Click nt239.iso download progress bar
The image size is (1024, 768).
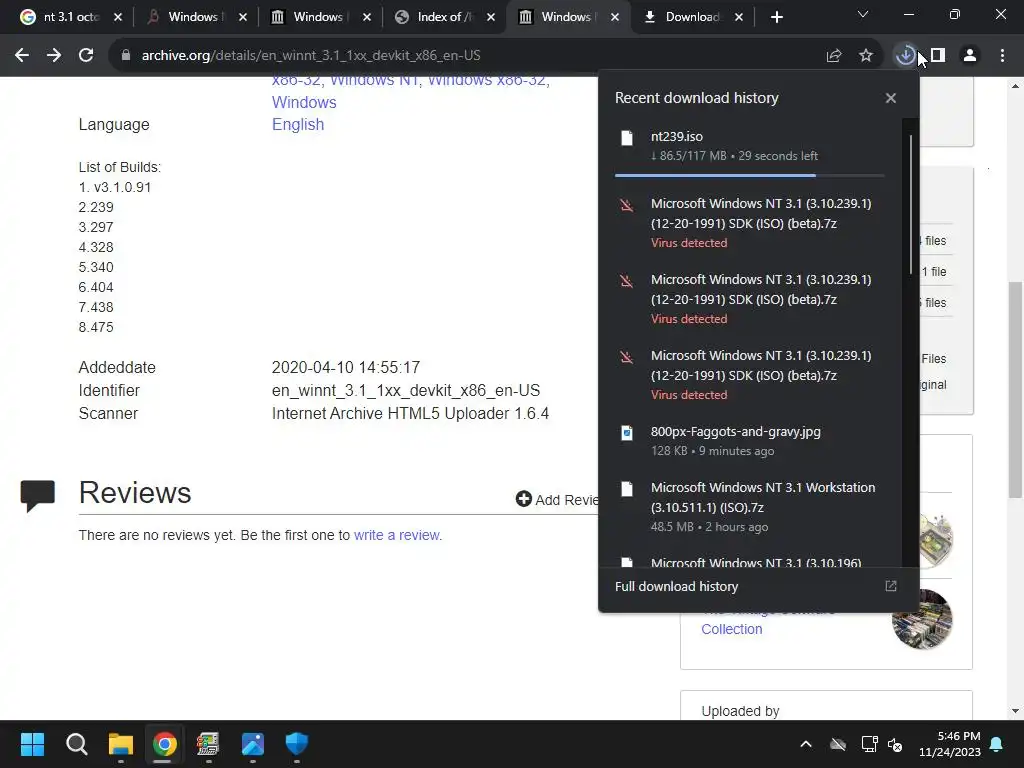[749, 176]
